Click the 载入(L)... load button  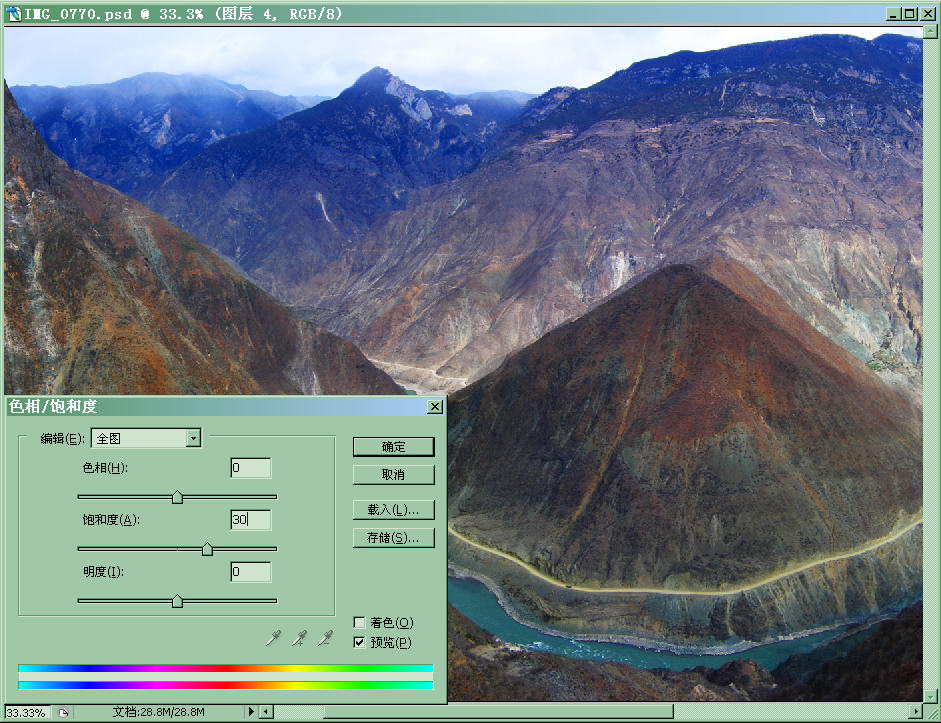tap(393, 510)
